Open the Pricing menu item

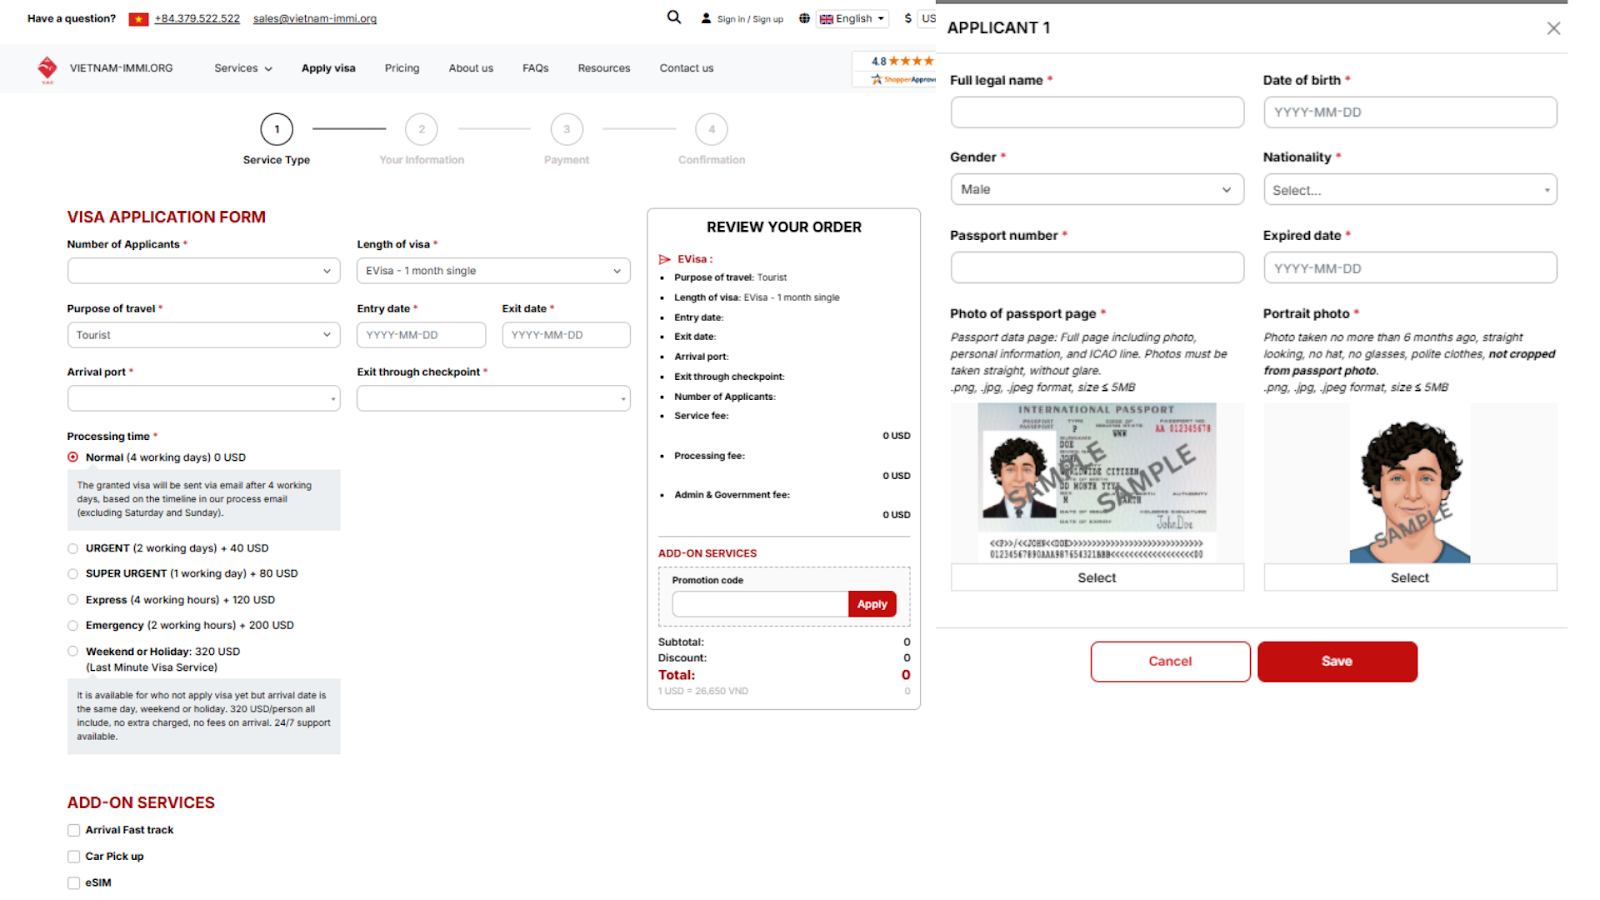click(x=402, y=68)
